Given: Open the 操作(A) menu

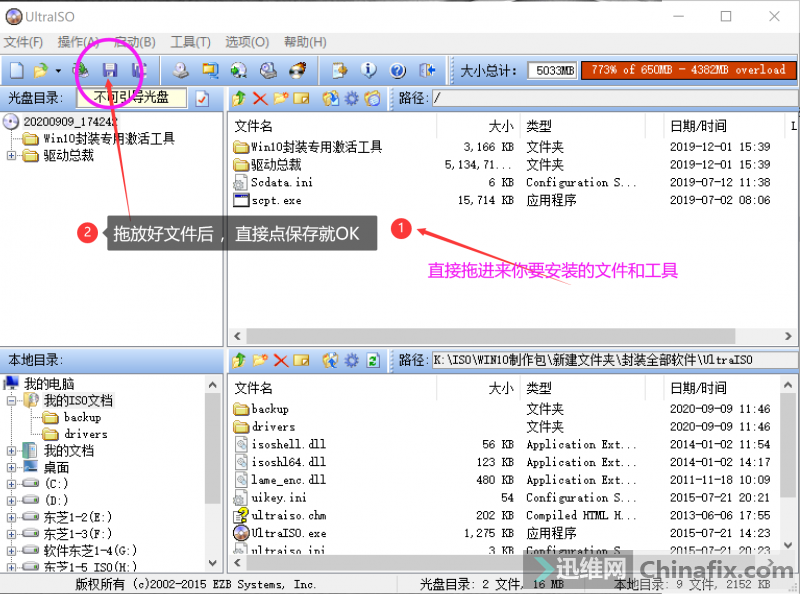Looking at the screenshot, I should [78, 42].
